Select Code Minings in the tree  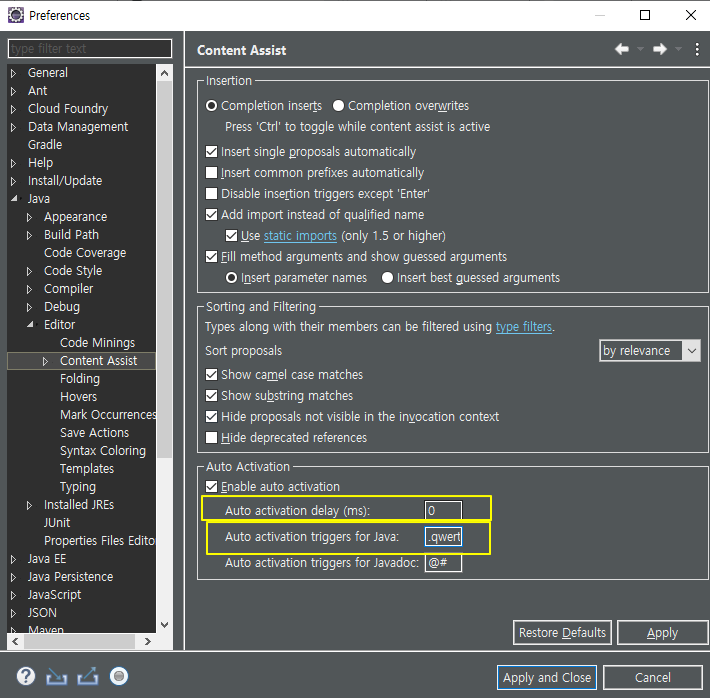pos(97,343)
